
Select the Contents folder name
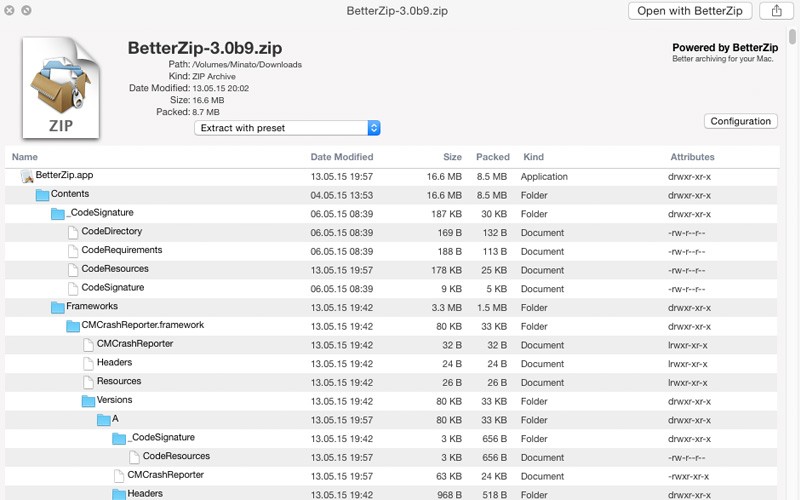coord(70,194)
